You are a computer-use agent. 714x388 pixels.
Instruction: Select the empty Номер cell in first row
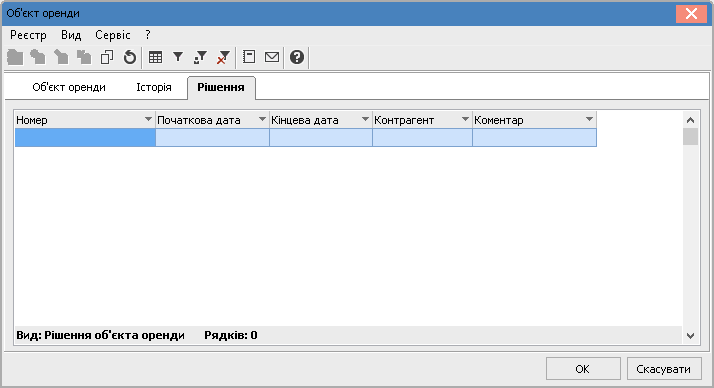(x=85, y=138)
